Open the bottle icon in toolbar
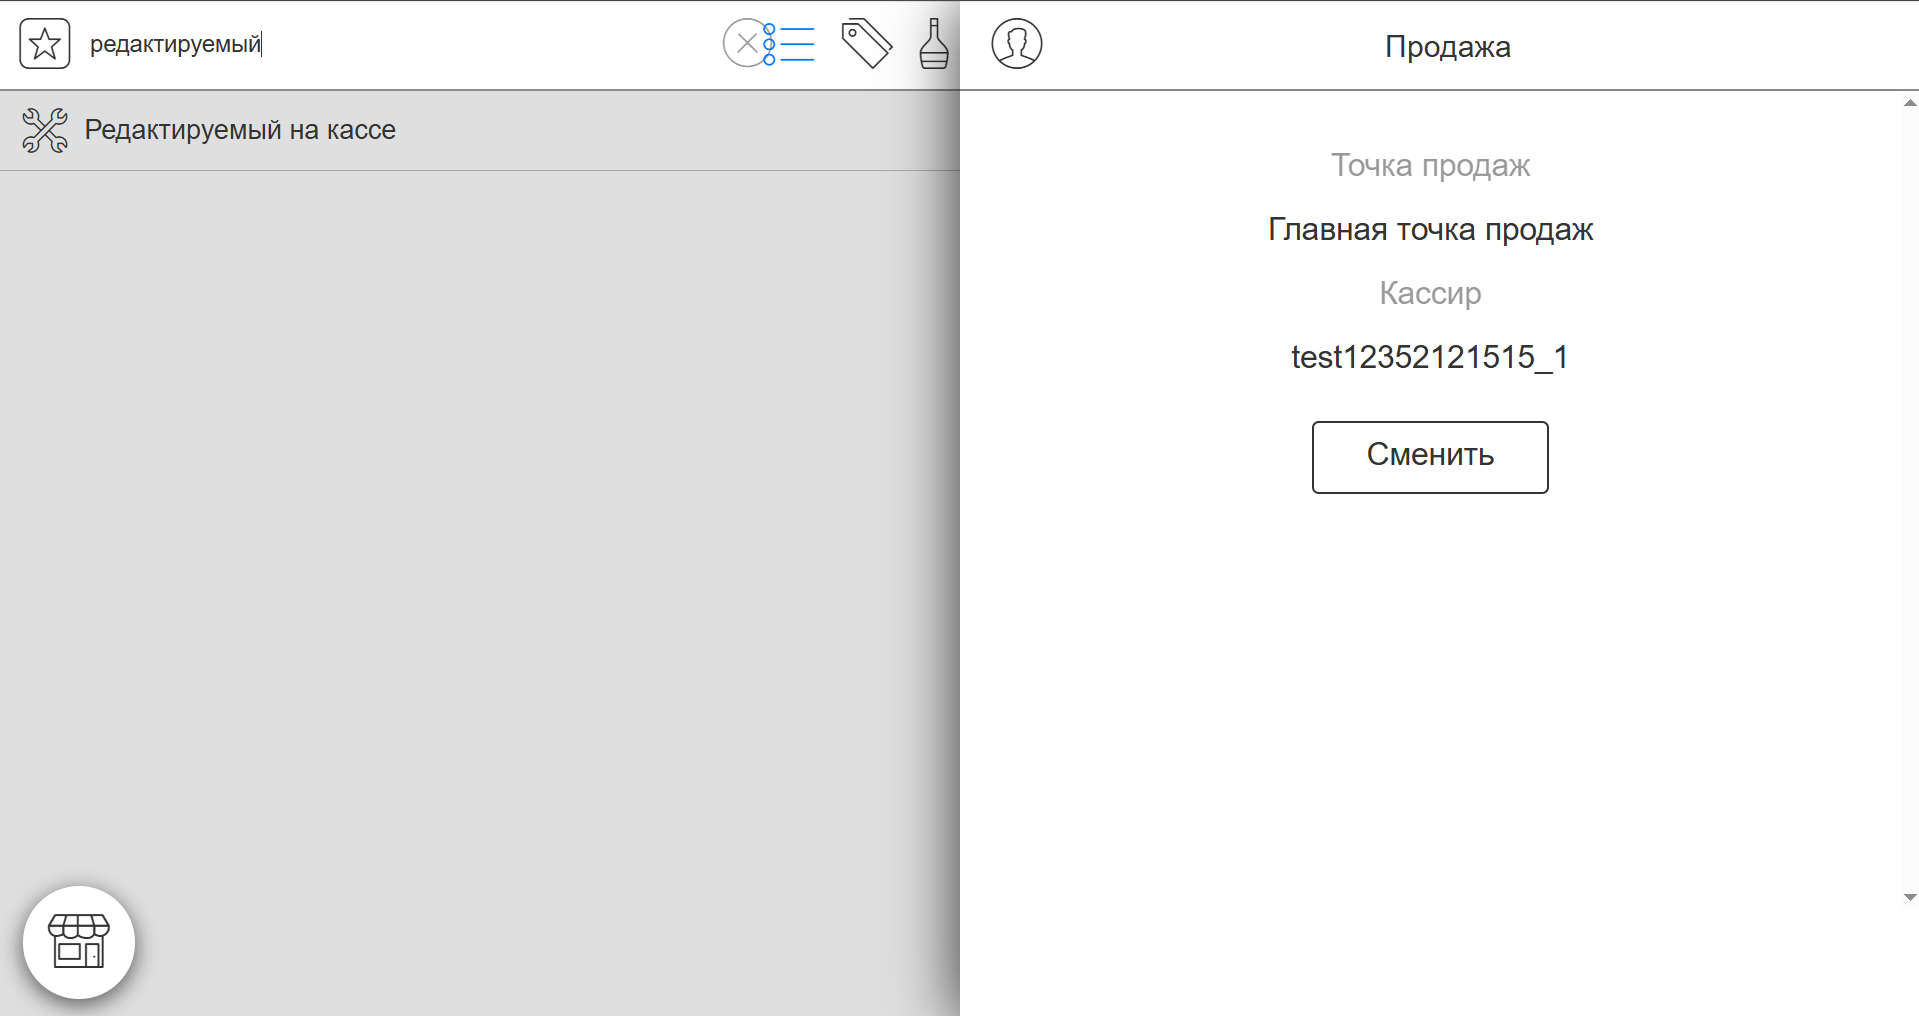 coord(934,44)
